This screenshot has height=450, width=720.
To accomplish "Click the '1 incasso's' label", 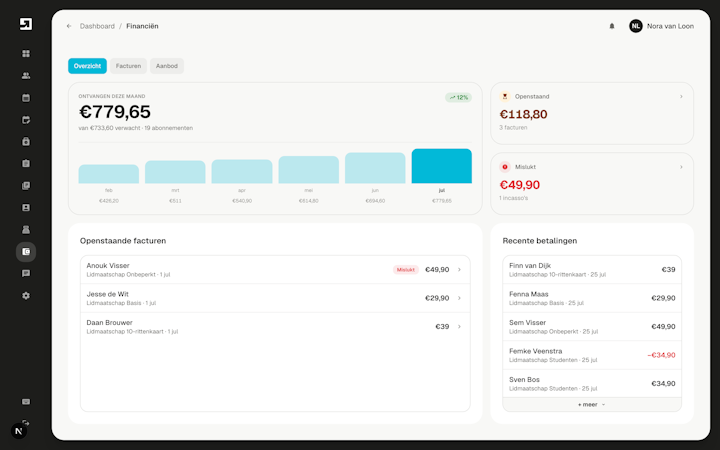I will point(514,198).
